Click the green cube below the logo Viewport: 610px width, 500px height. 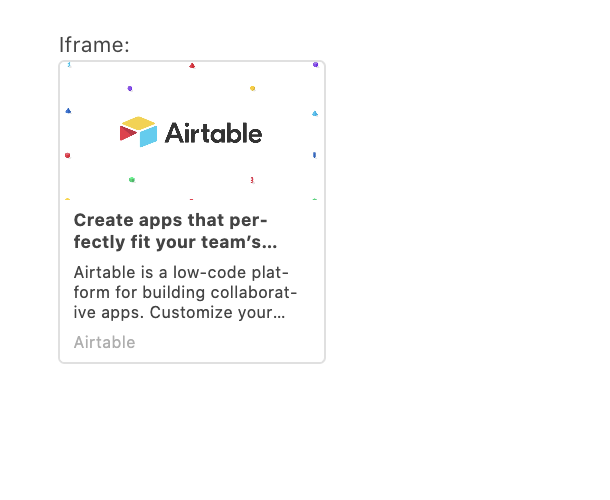[x=131, y=180]
